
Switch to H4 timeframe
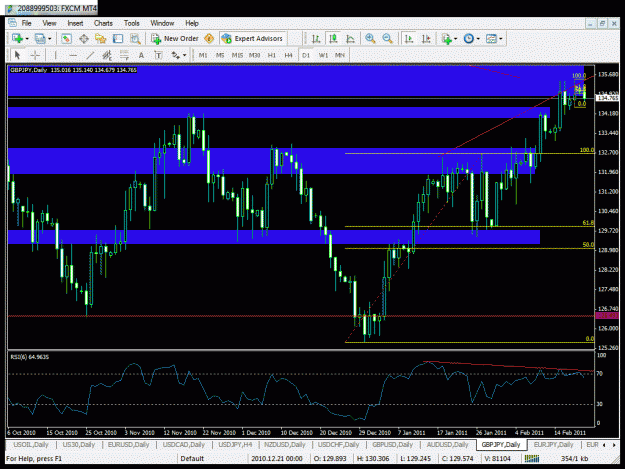[289, 55]
